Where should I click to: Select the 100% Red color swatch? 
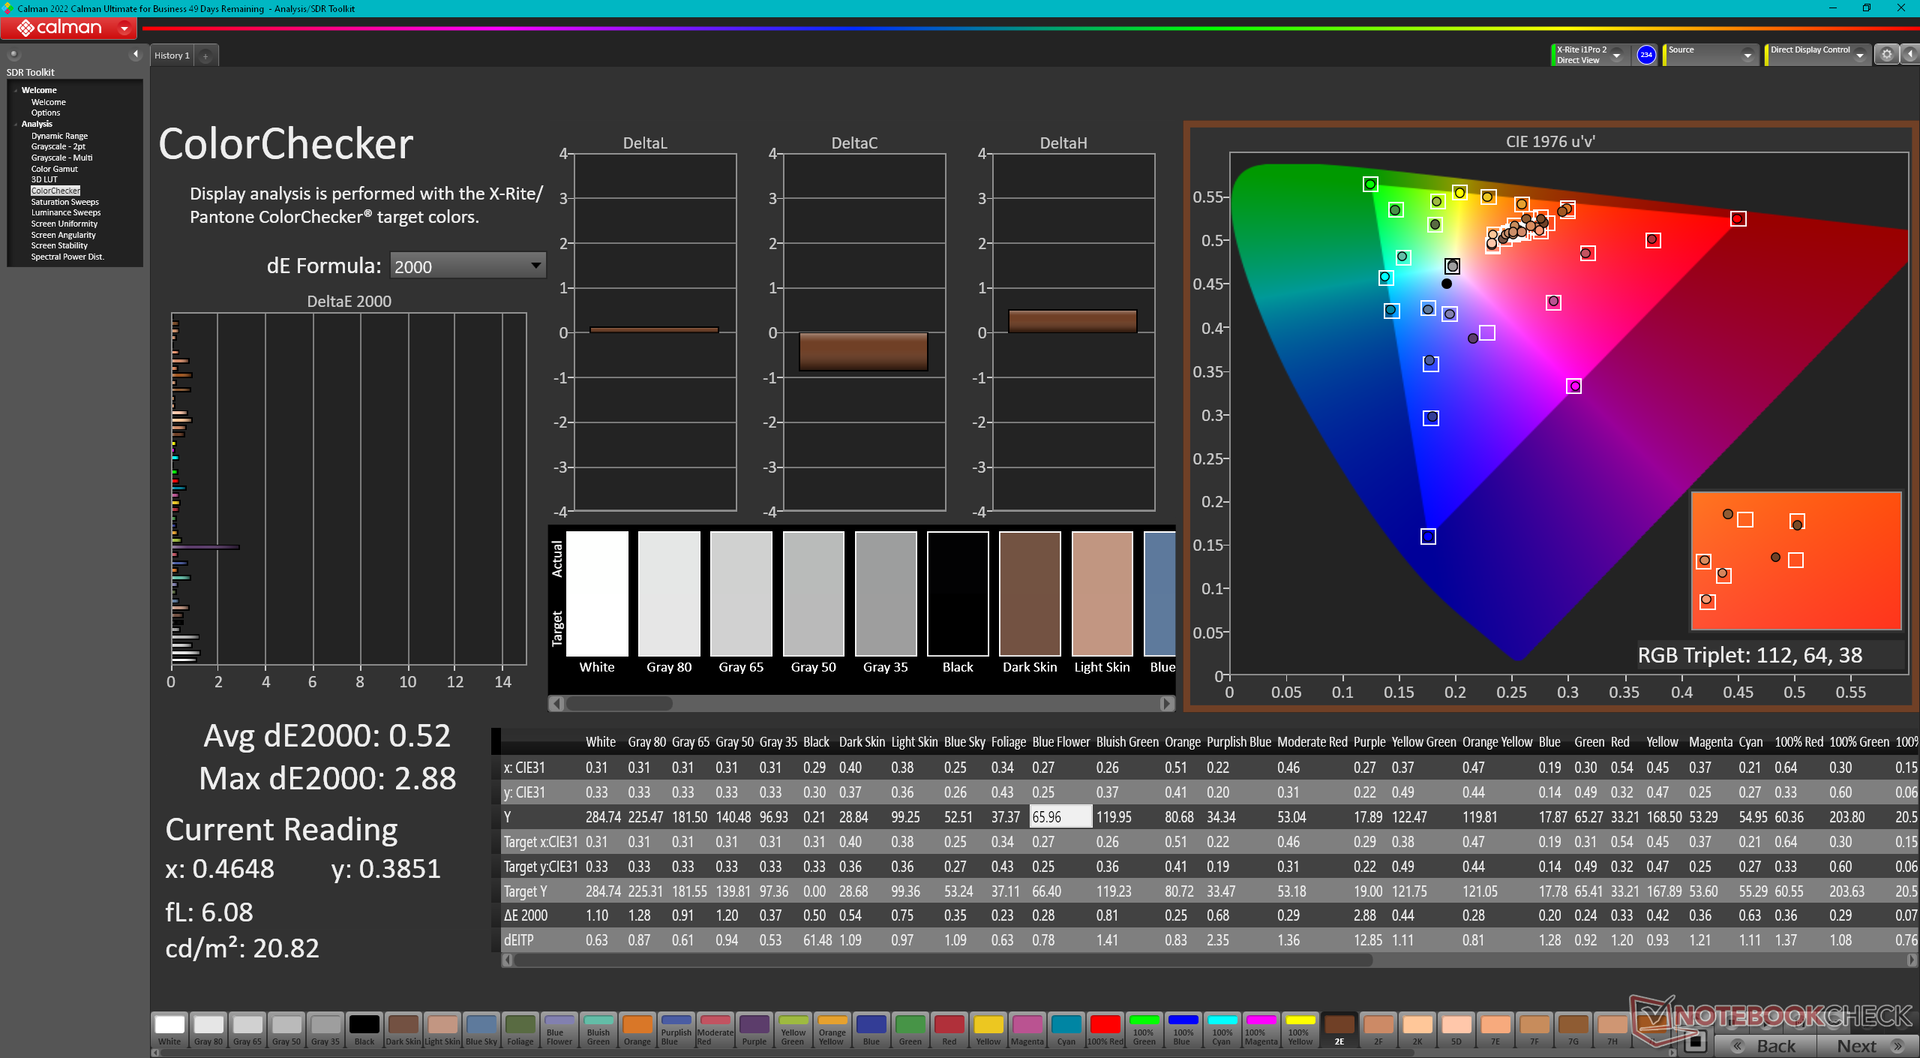point(1104,1027)
